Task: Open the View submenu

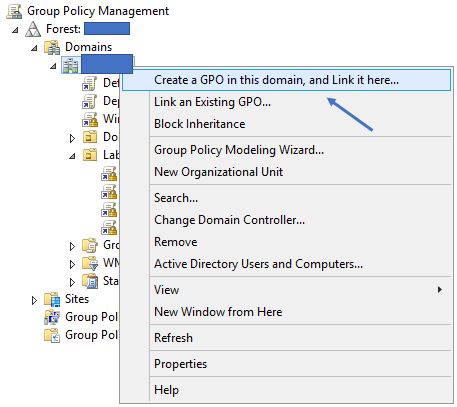Action: tap(286, 290)
